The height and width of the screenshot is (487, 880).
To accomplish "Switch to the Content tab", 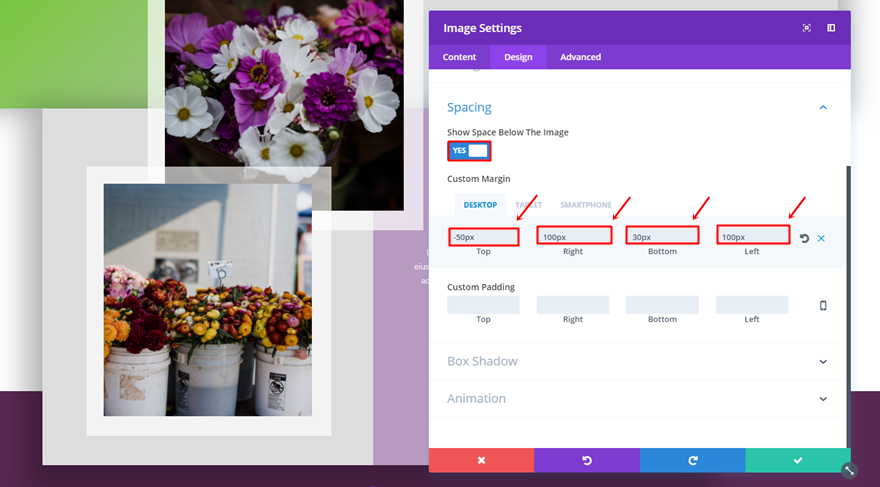I will 459,57.
